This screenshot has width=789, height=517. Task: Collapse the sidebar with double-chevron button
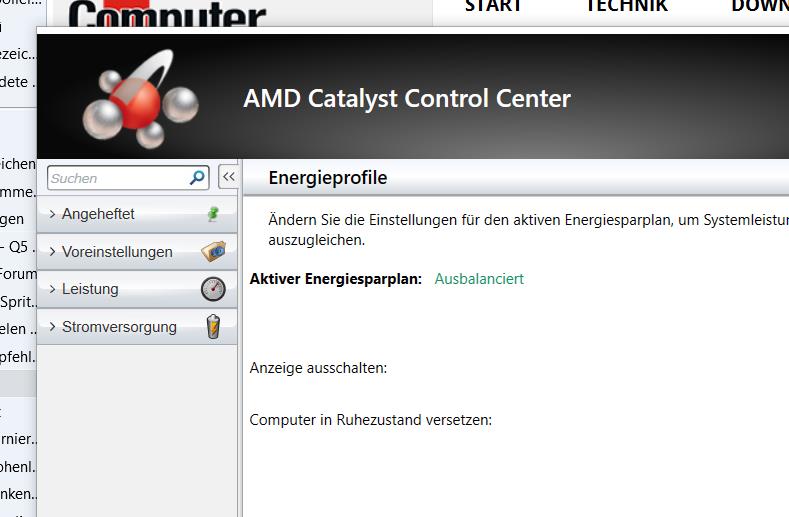tap(228, 177)
